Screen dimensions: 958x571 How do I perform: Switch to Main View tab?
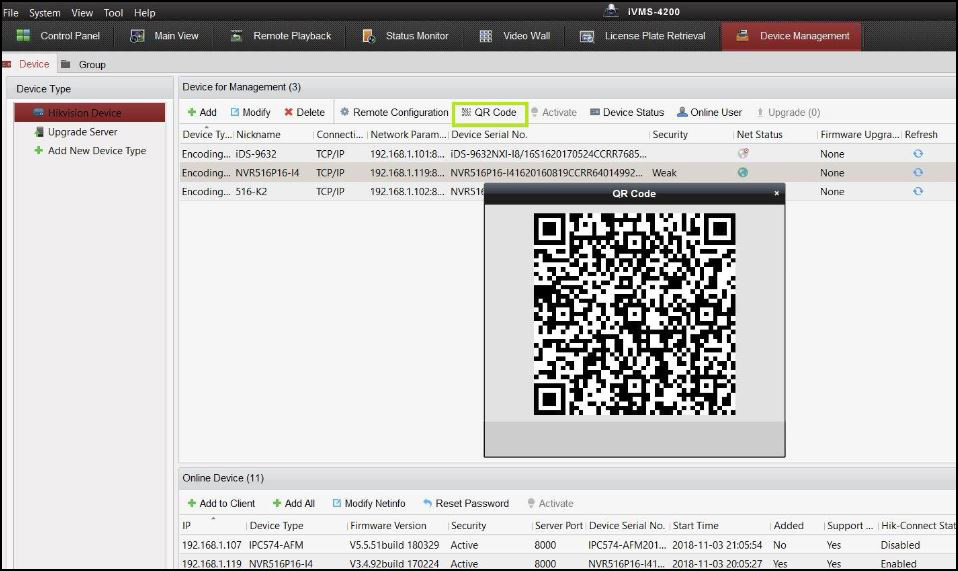coord(164,36)
